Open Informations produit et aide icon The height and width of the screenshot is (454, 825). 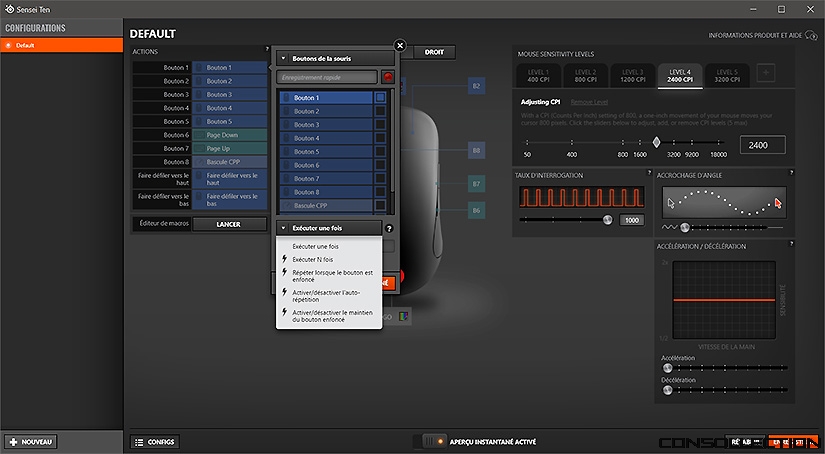tap(811, 35)
